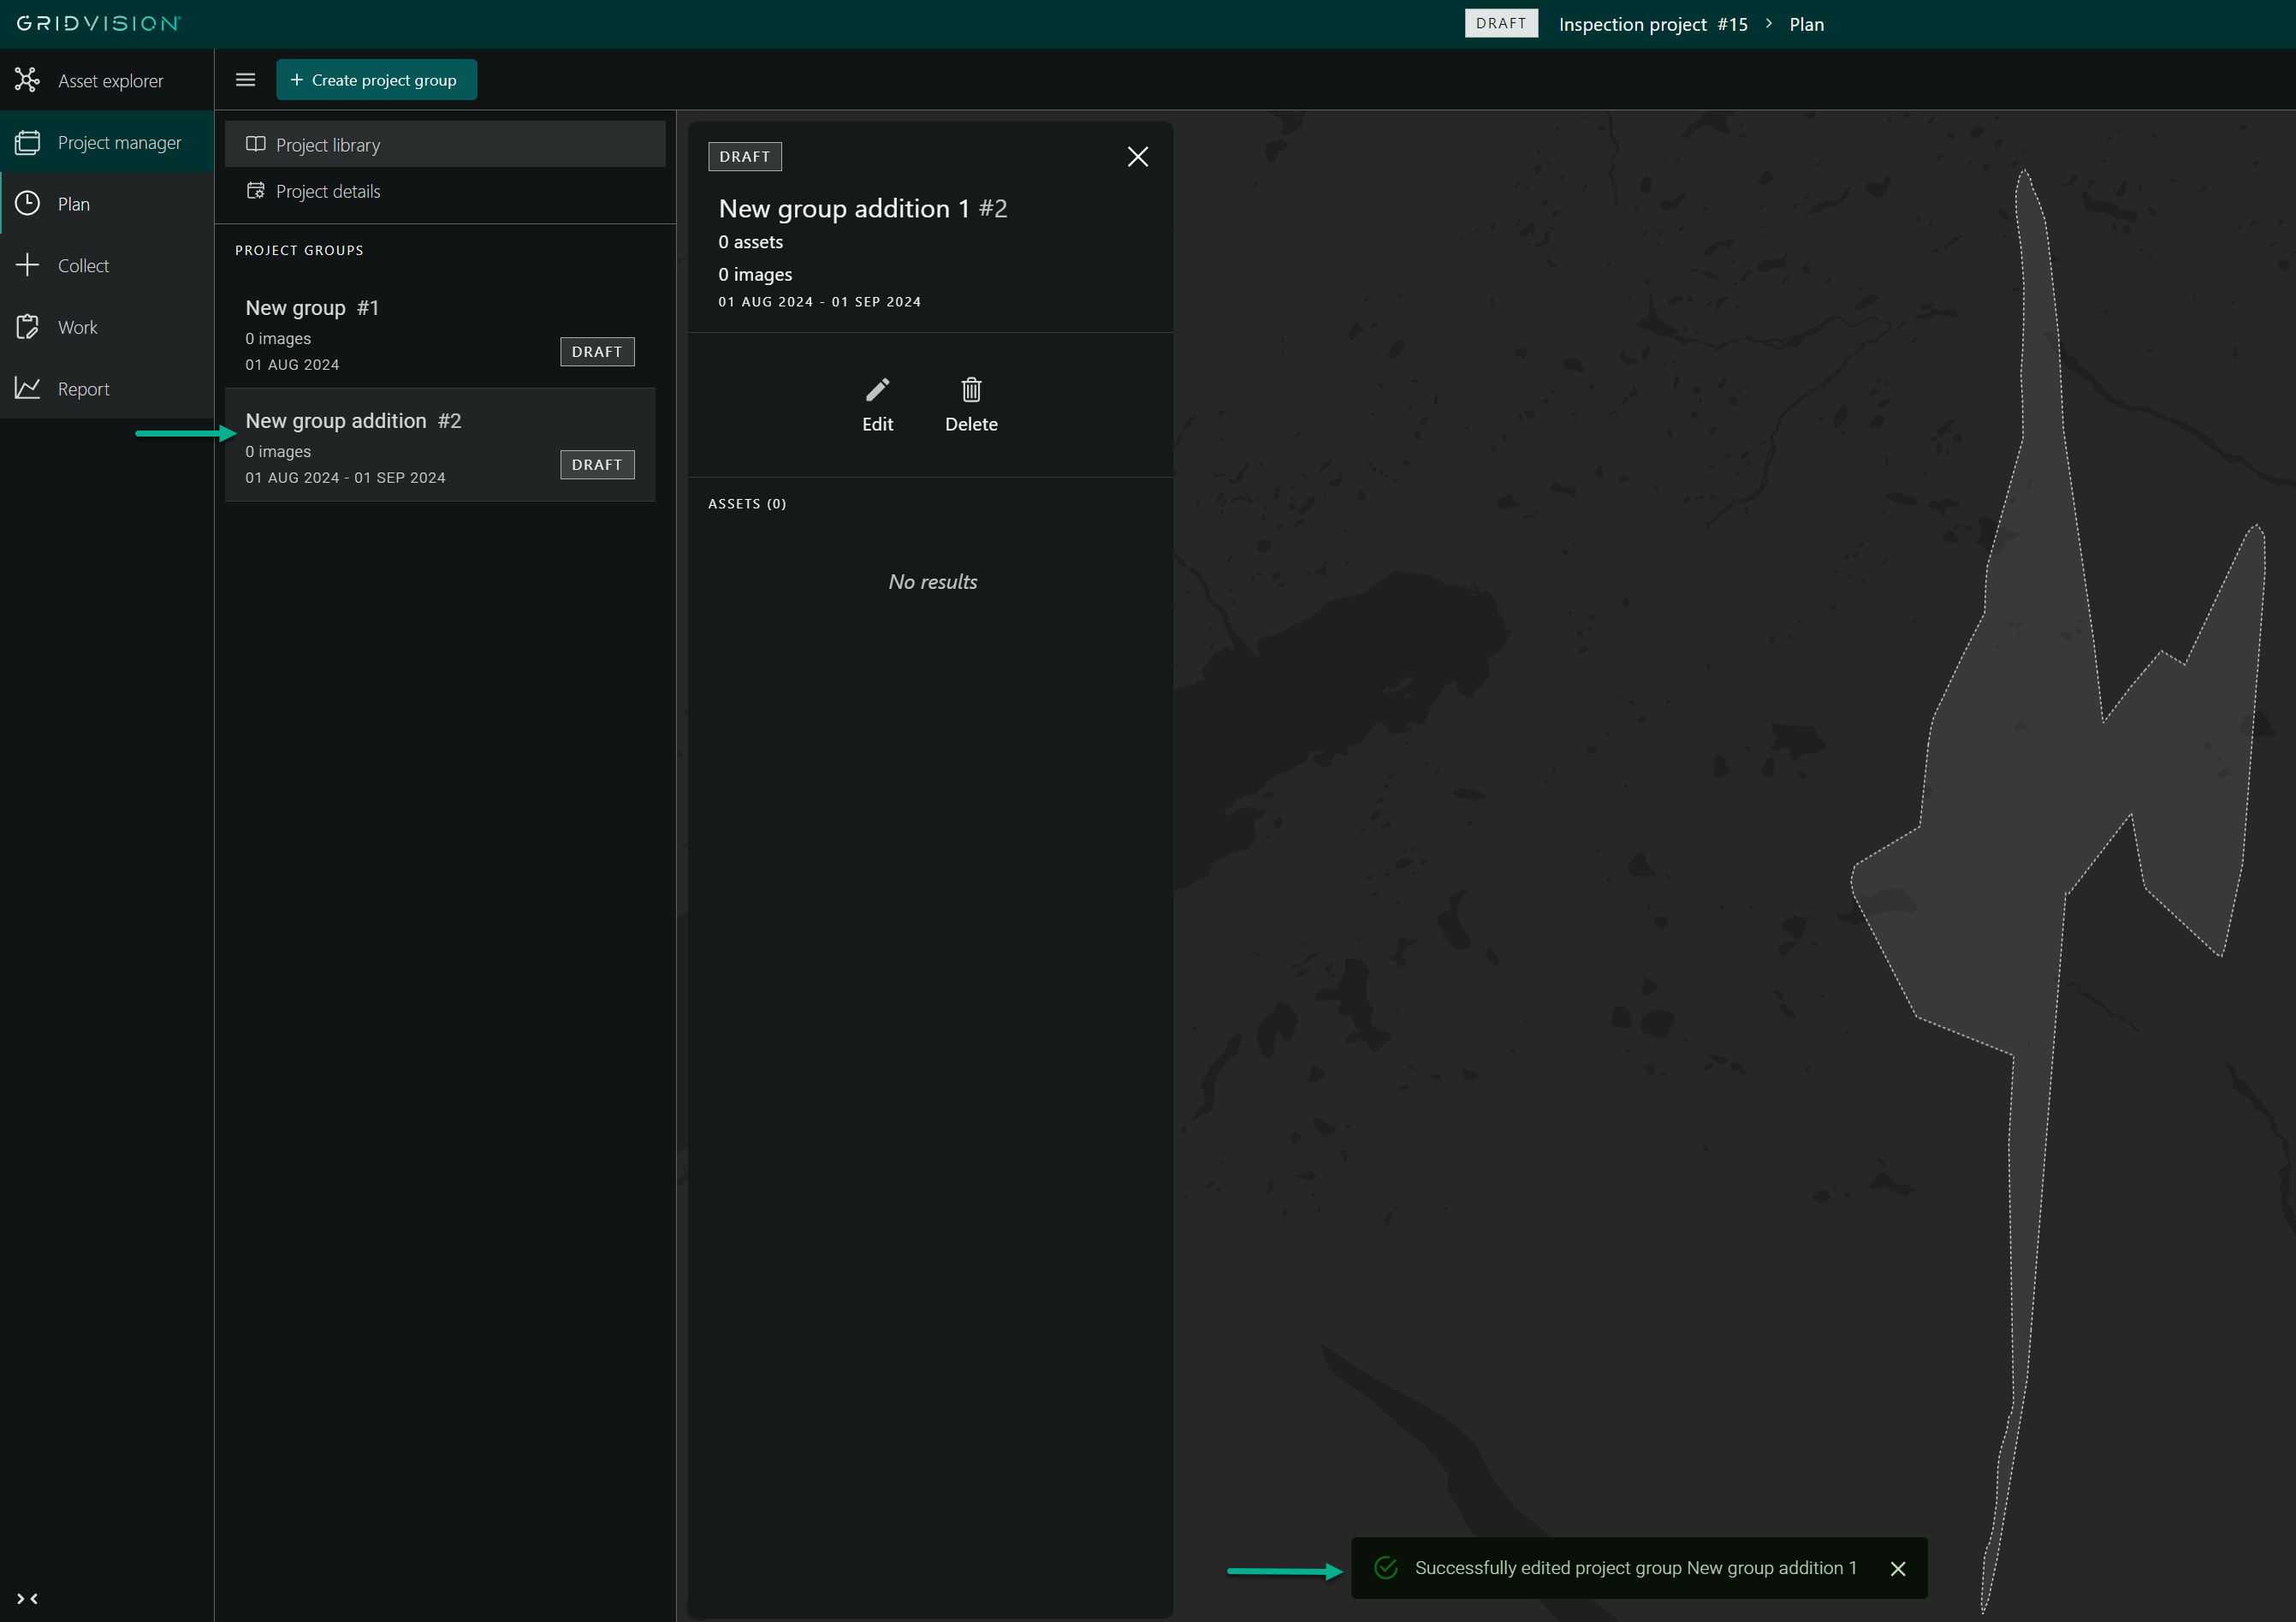Click the Project manager sidebar icon
Viewport: 2296px width, 1622px height.
pyautogui.click(x=28, y=143)
